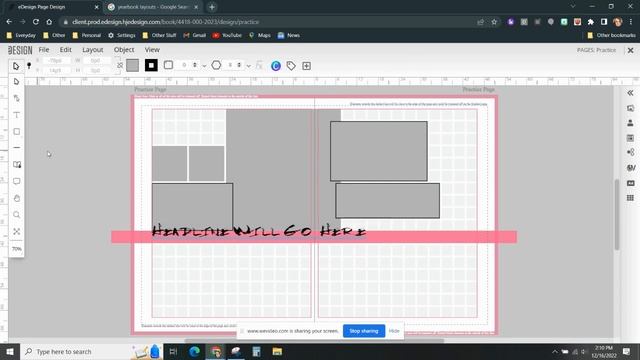Select the headline text 'Headline Will Go Here'

[259, 231]
